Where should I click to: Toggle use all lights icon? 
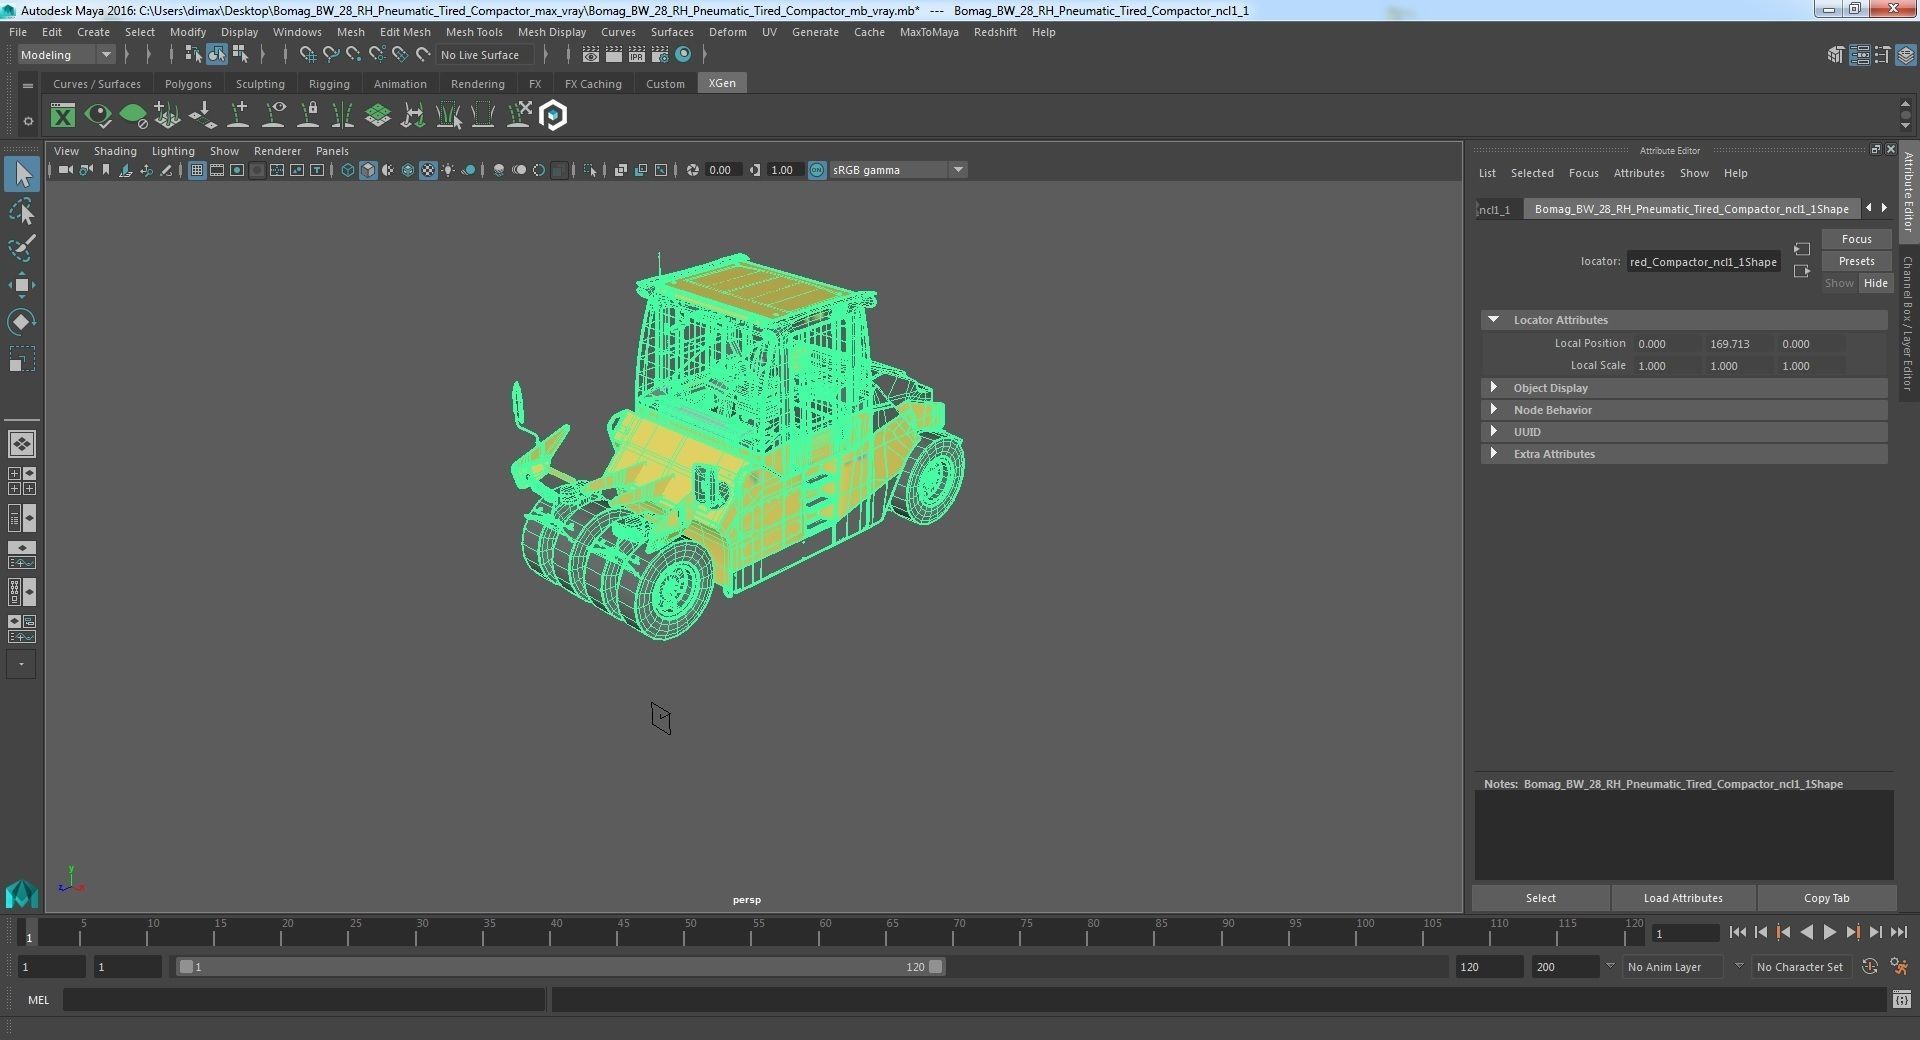point(448,170)
